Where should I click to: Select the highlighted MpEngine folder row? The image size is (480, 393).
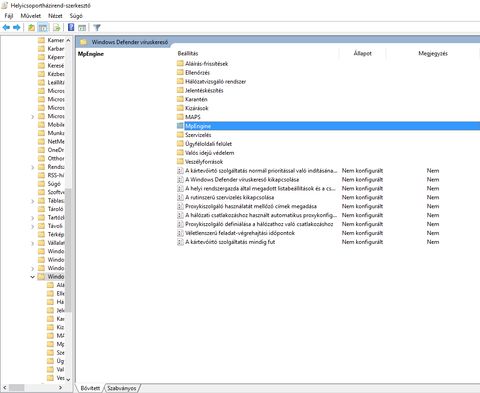[328, 126]
